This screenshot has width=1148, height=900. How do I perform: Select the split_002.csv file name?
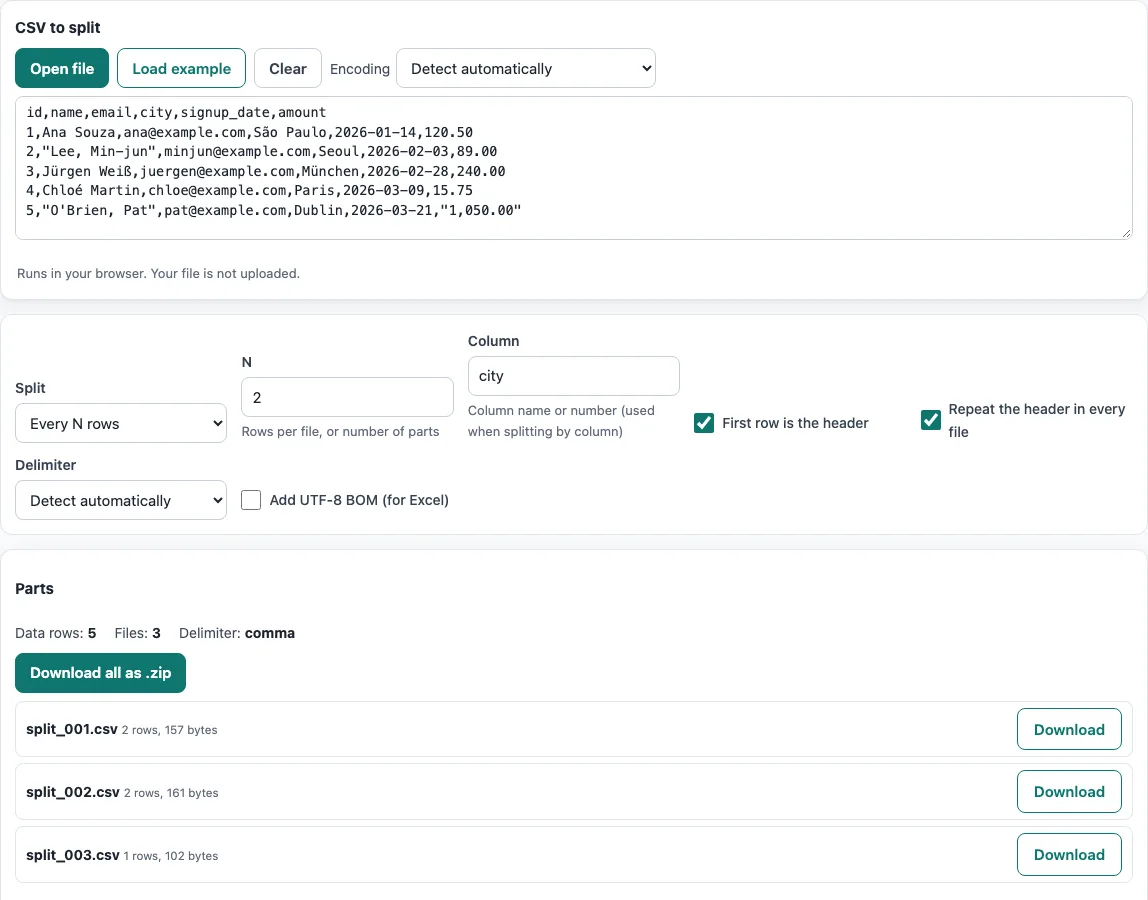tap(72, 792)
